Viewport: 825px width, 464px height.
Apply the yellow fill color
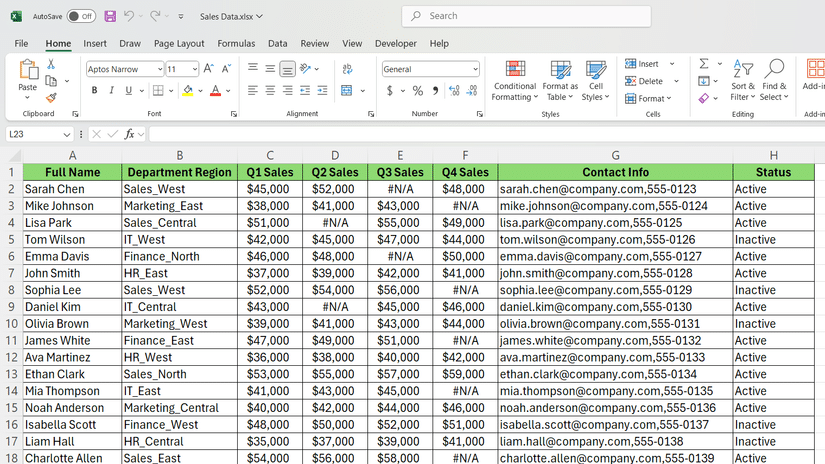[x=188, y=90]
